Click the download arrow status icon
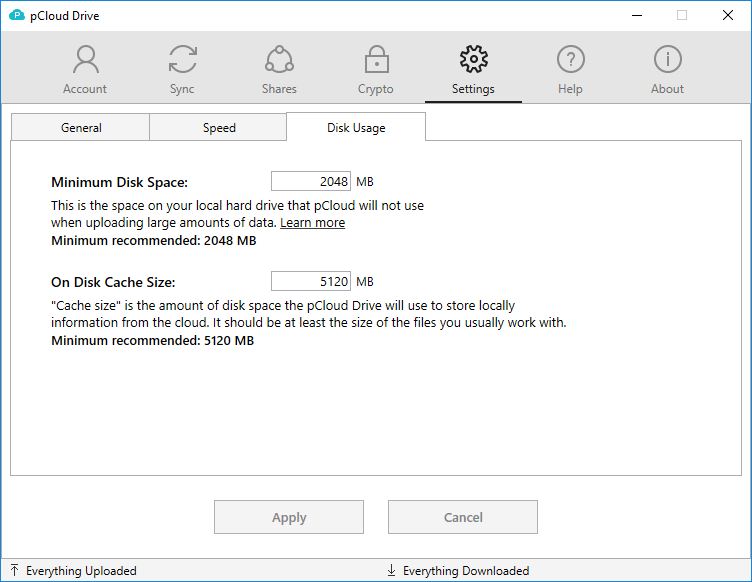Screen dimensions: 752x582 (x=391, y=570)
